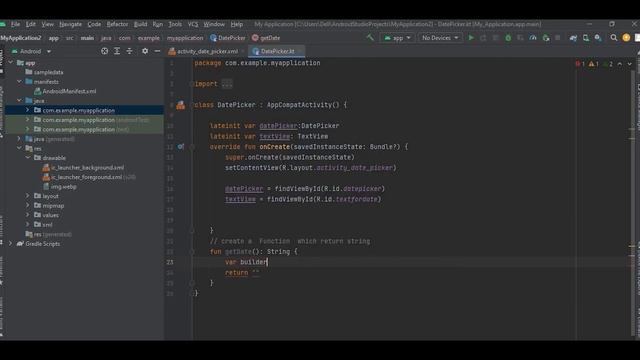The height and width of the screenshot is (360, 640).
Task: Go to next highlighted error arrow
Action: pos(629,64)
